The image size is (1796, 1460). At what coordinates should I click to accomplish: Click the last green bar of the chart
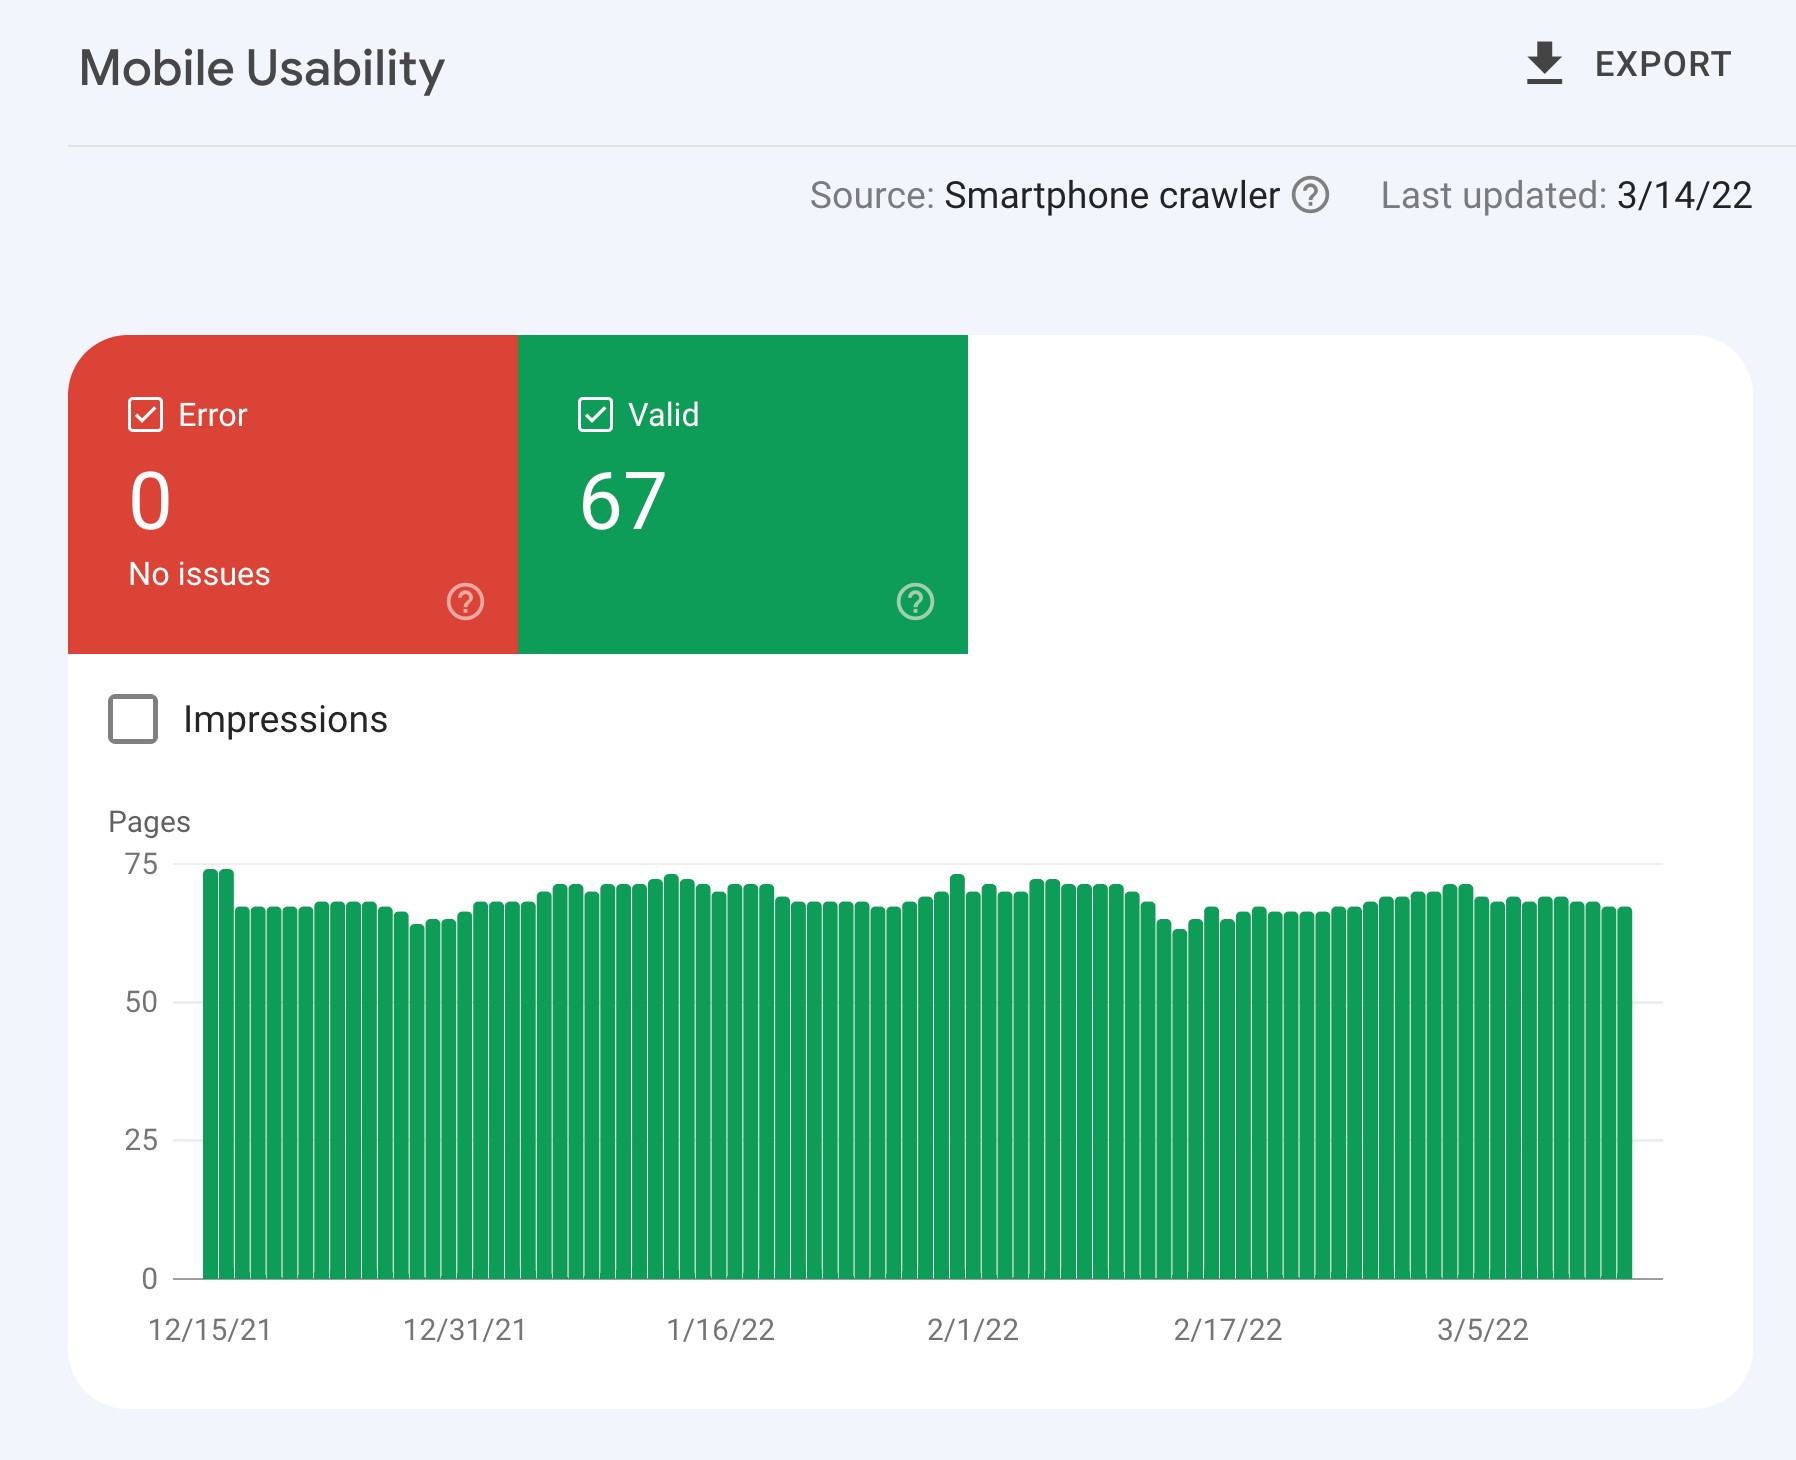point(1624,1092)
